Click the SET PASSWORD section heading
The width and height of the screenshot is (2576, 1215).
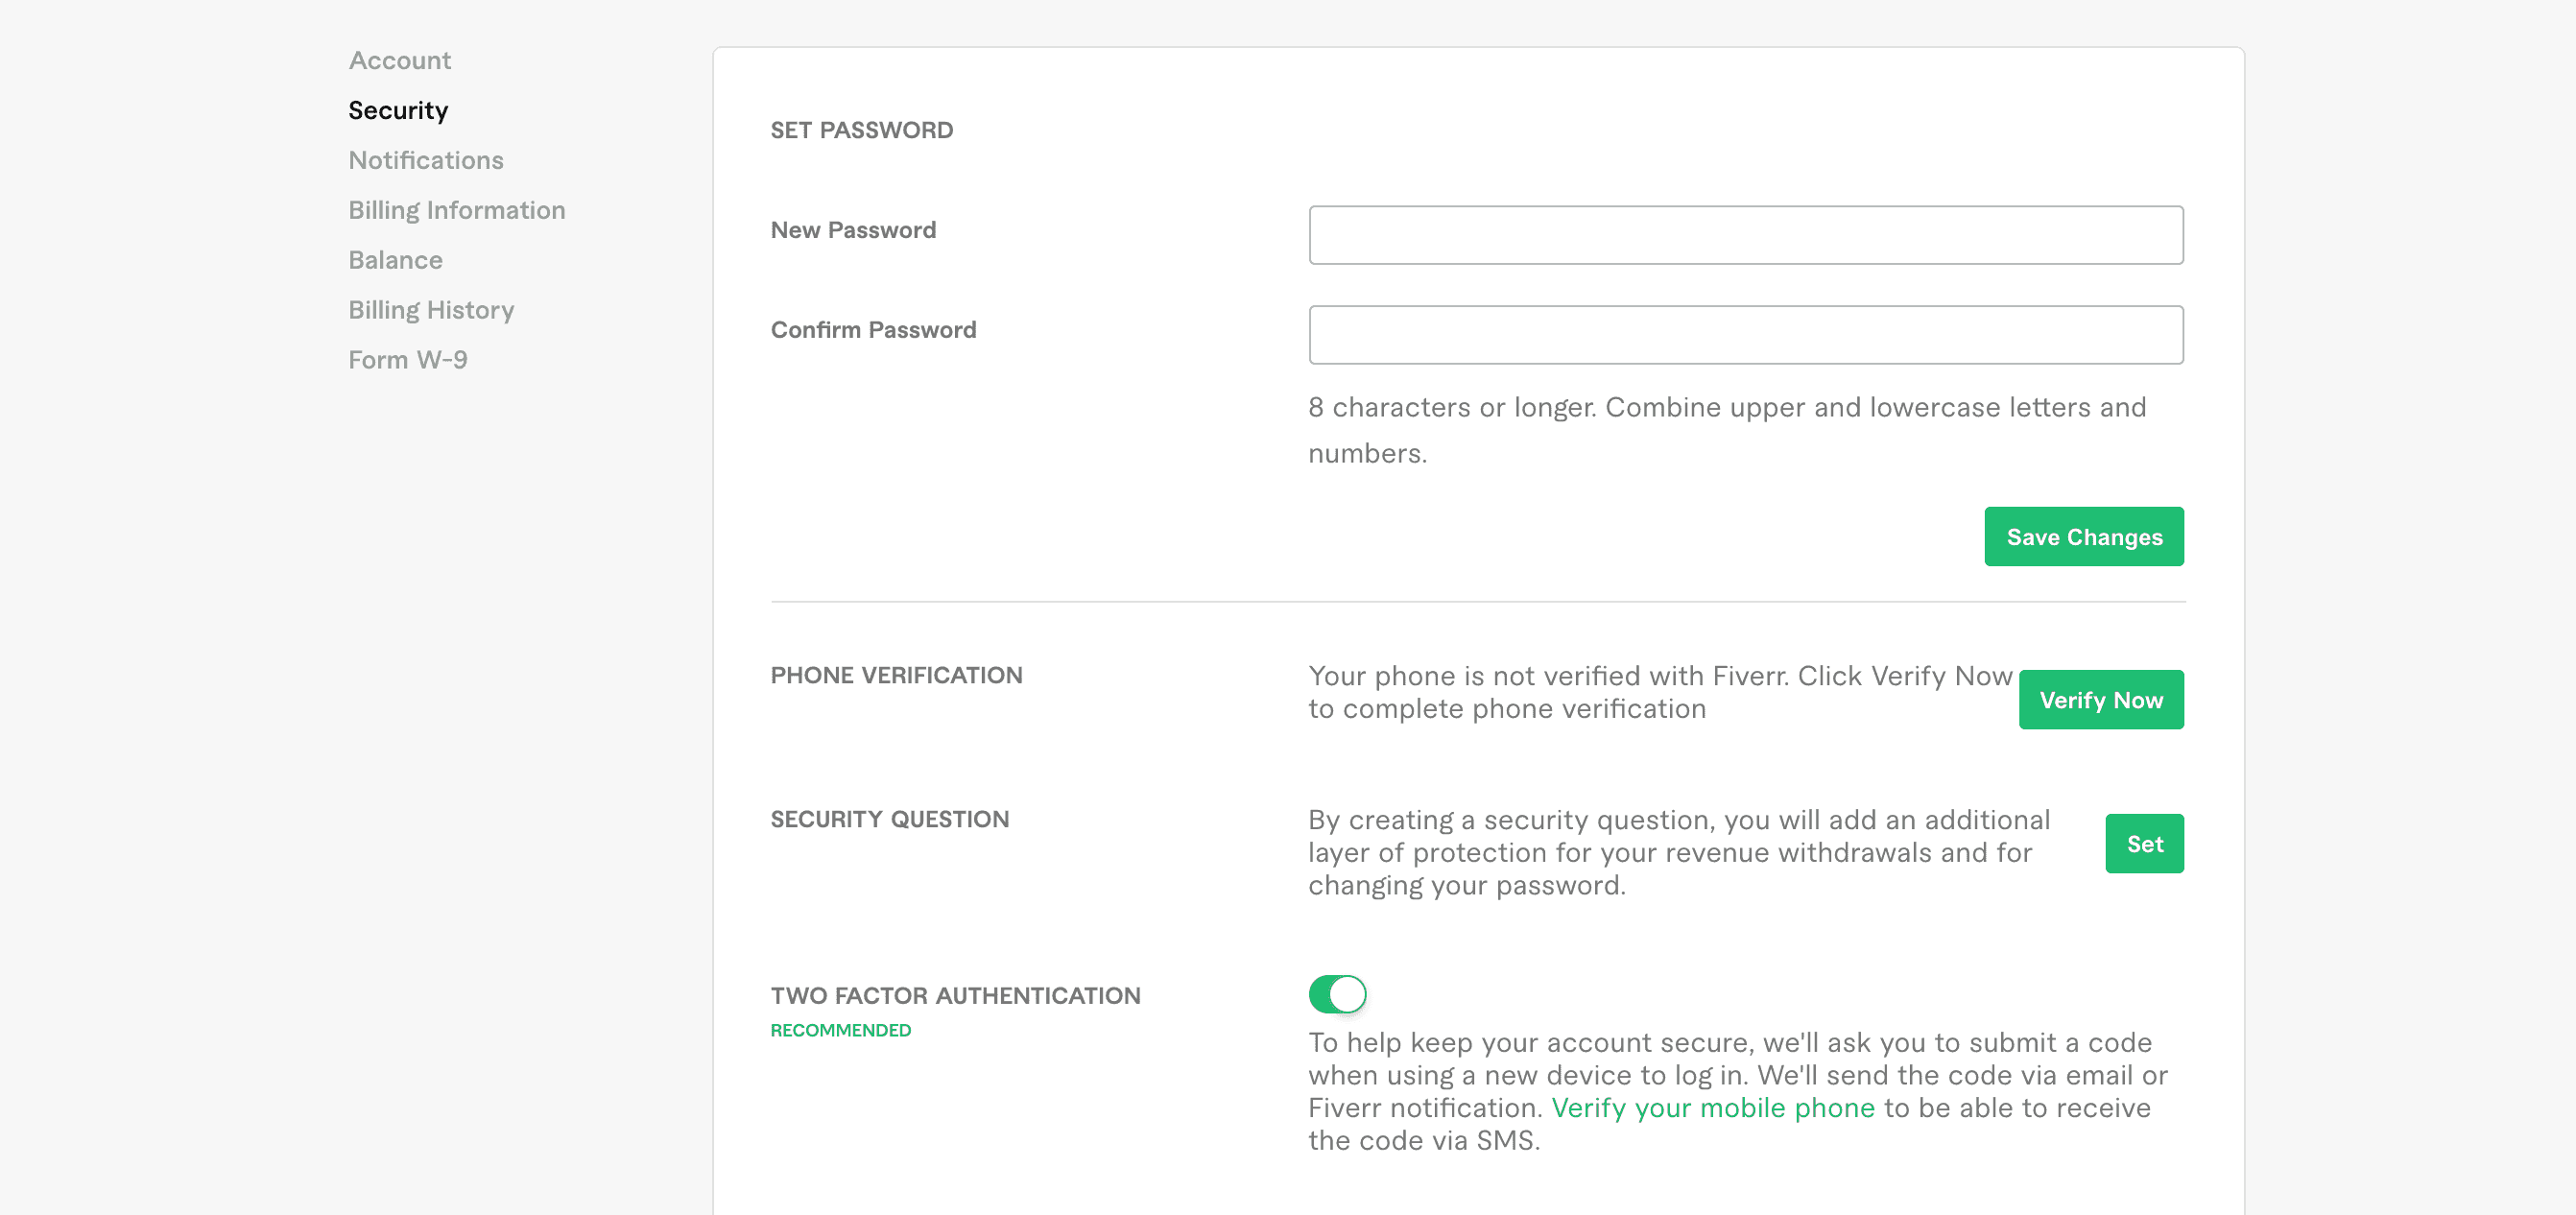tap(861, 131)
